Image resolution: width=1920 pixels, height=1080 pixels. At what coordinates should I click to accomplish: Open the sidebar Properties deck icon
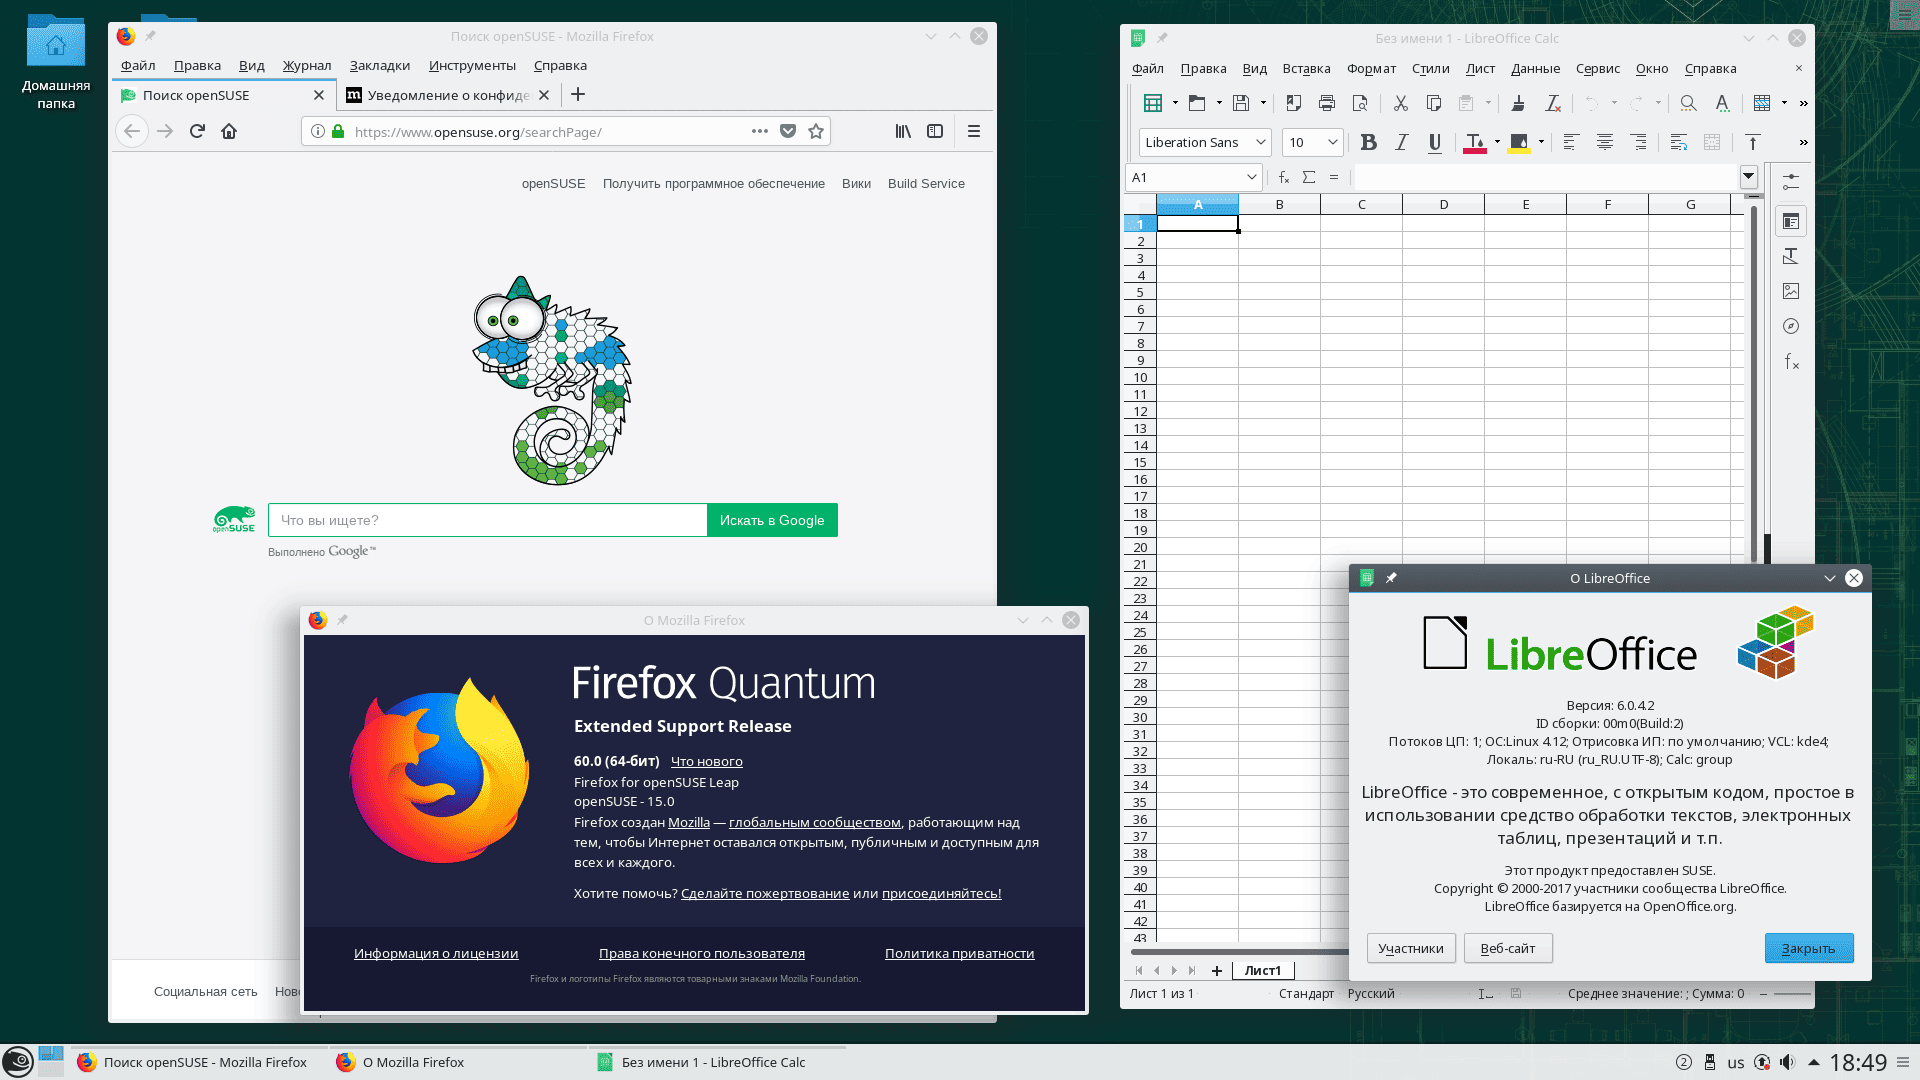[x=1791, y=221]
